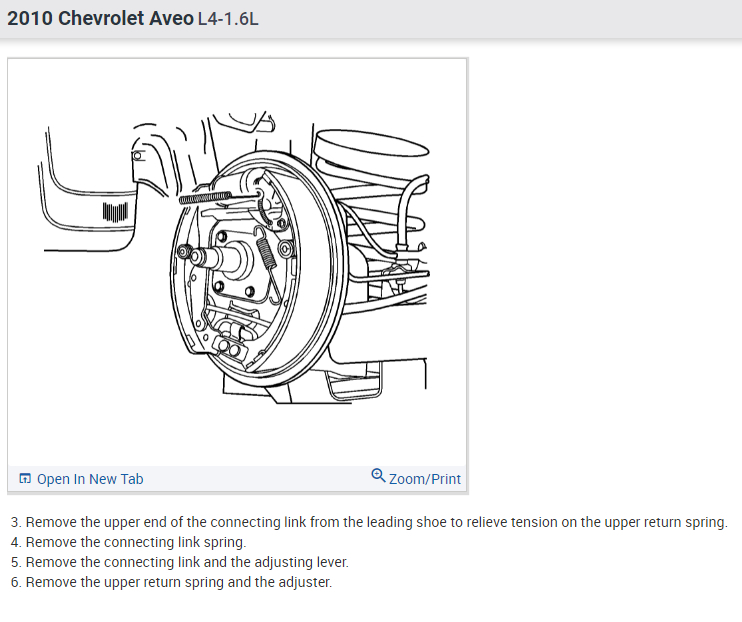Click the ribbed mud flap patch in diagram

(x=115, y=212)
